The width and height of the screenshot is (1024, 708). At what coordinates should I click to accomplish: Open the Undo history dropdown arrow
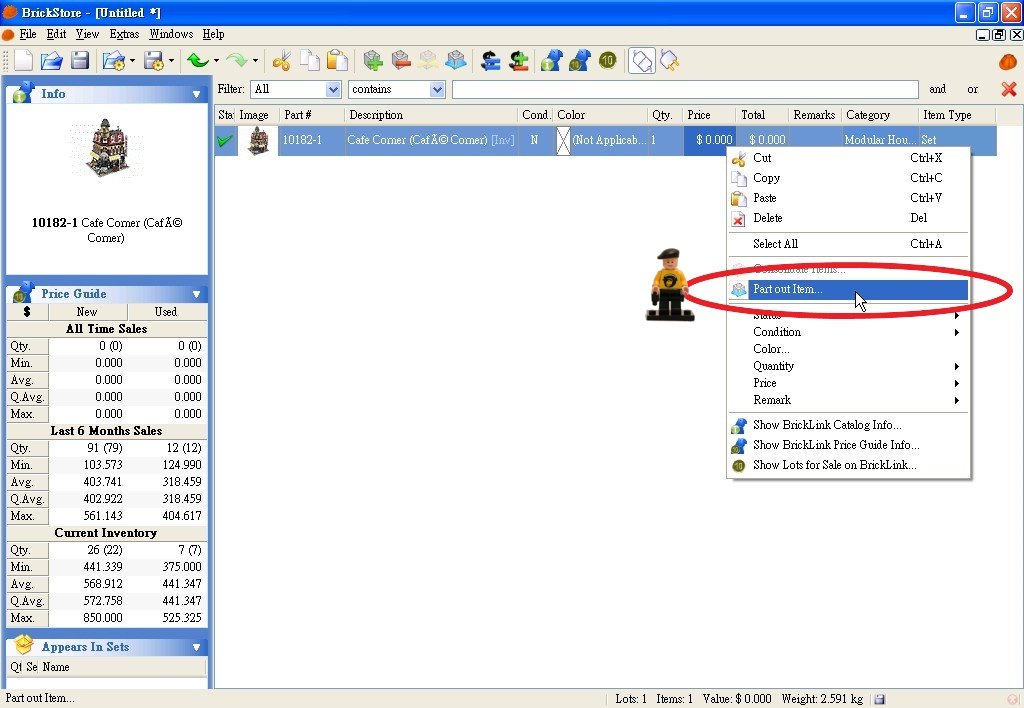pyautogui.click(x=216, y=61)
